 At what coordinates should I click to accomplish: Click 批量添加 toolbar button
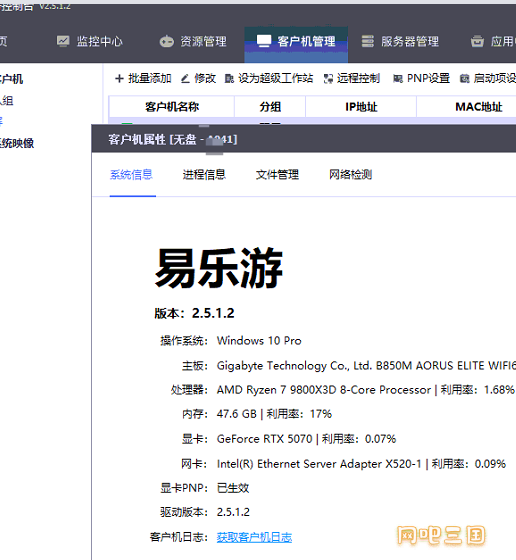pos(143,78)
